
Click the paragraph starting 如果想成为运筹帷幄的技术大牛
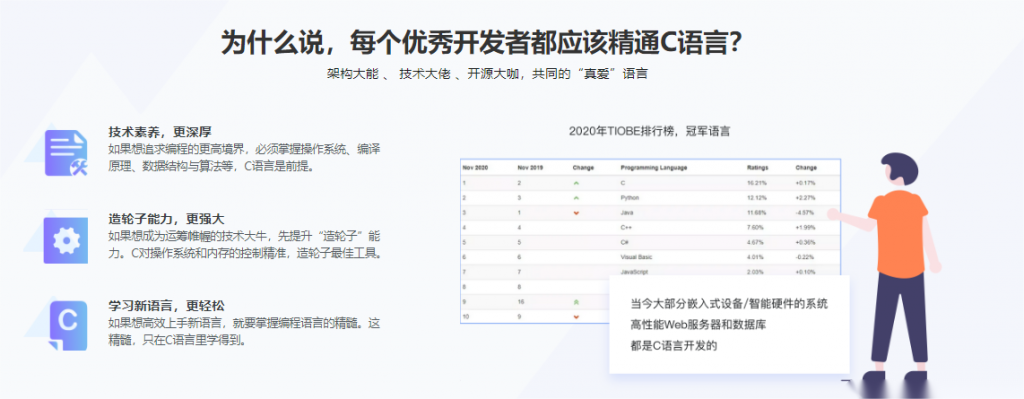click(x=244, y=244)
